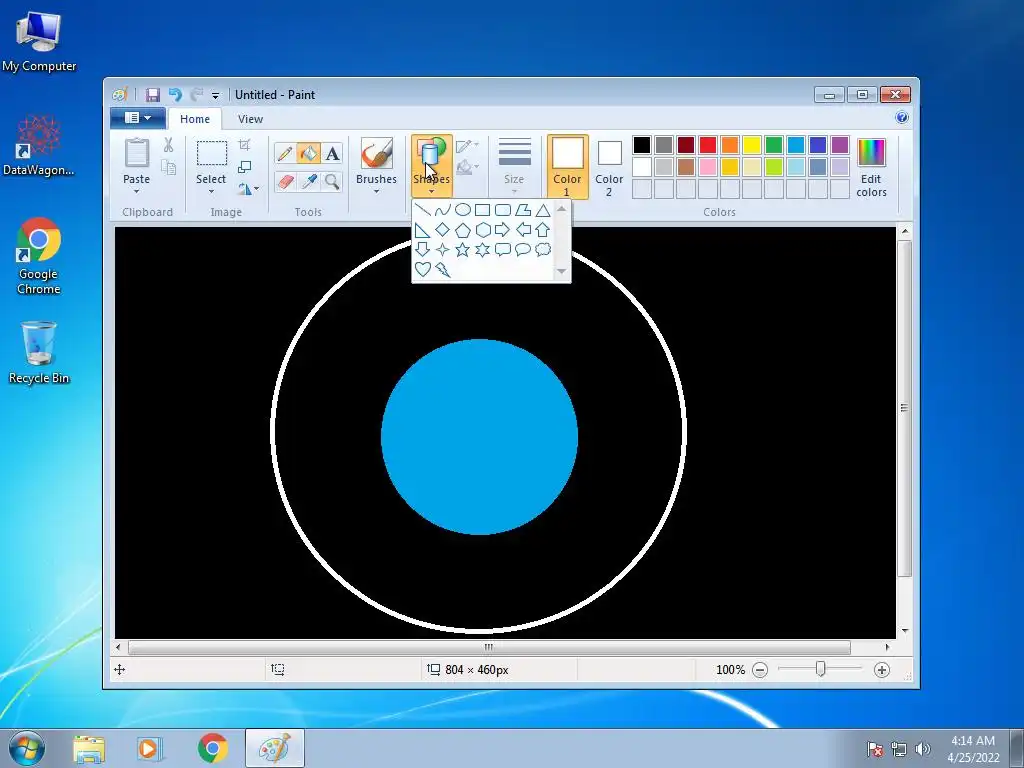Pick the Lightning bolt shape
Screen dimensions: 1024x768
click(443, 269)
